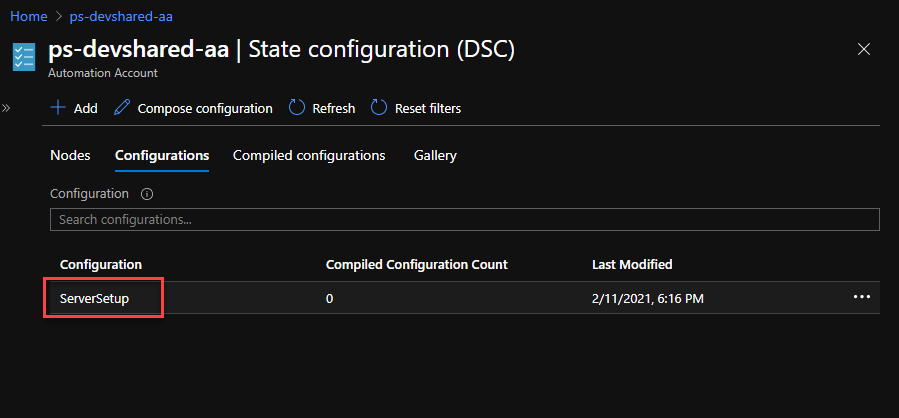Go to the Gallery tab
Screen dimensions: 899x418
point(435,155)
